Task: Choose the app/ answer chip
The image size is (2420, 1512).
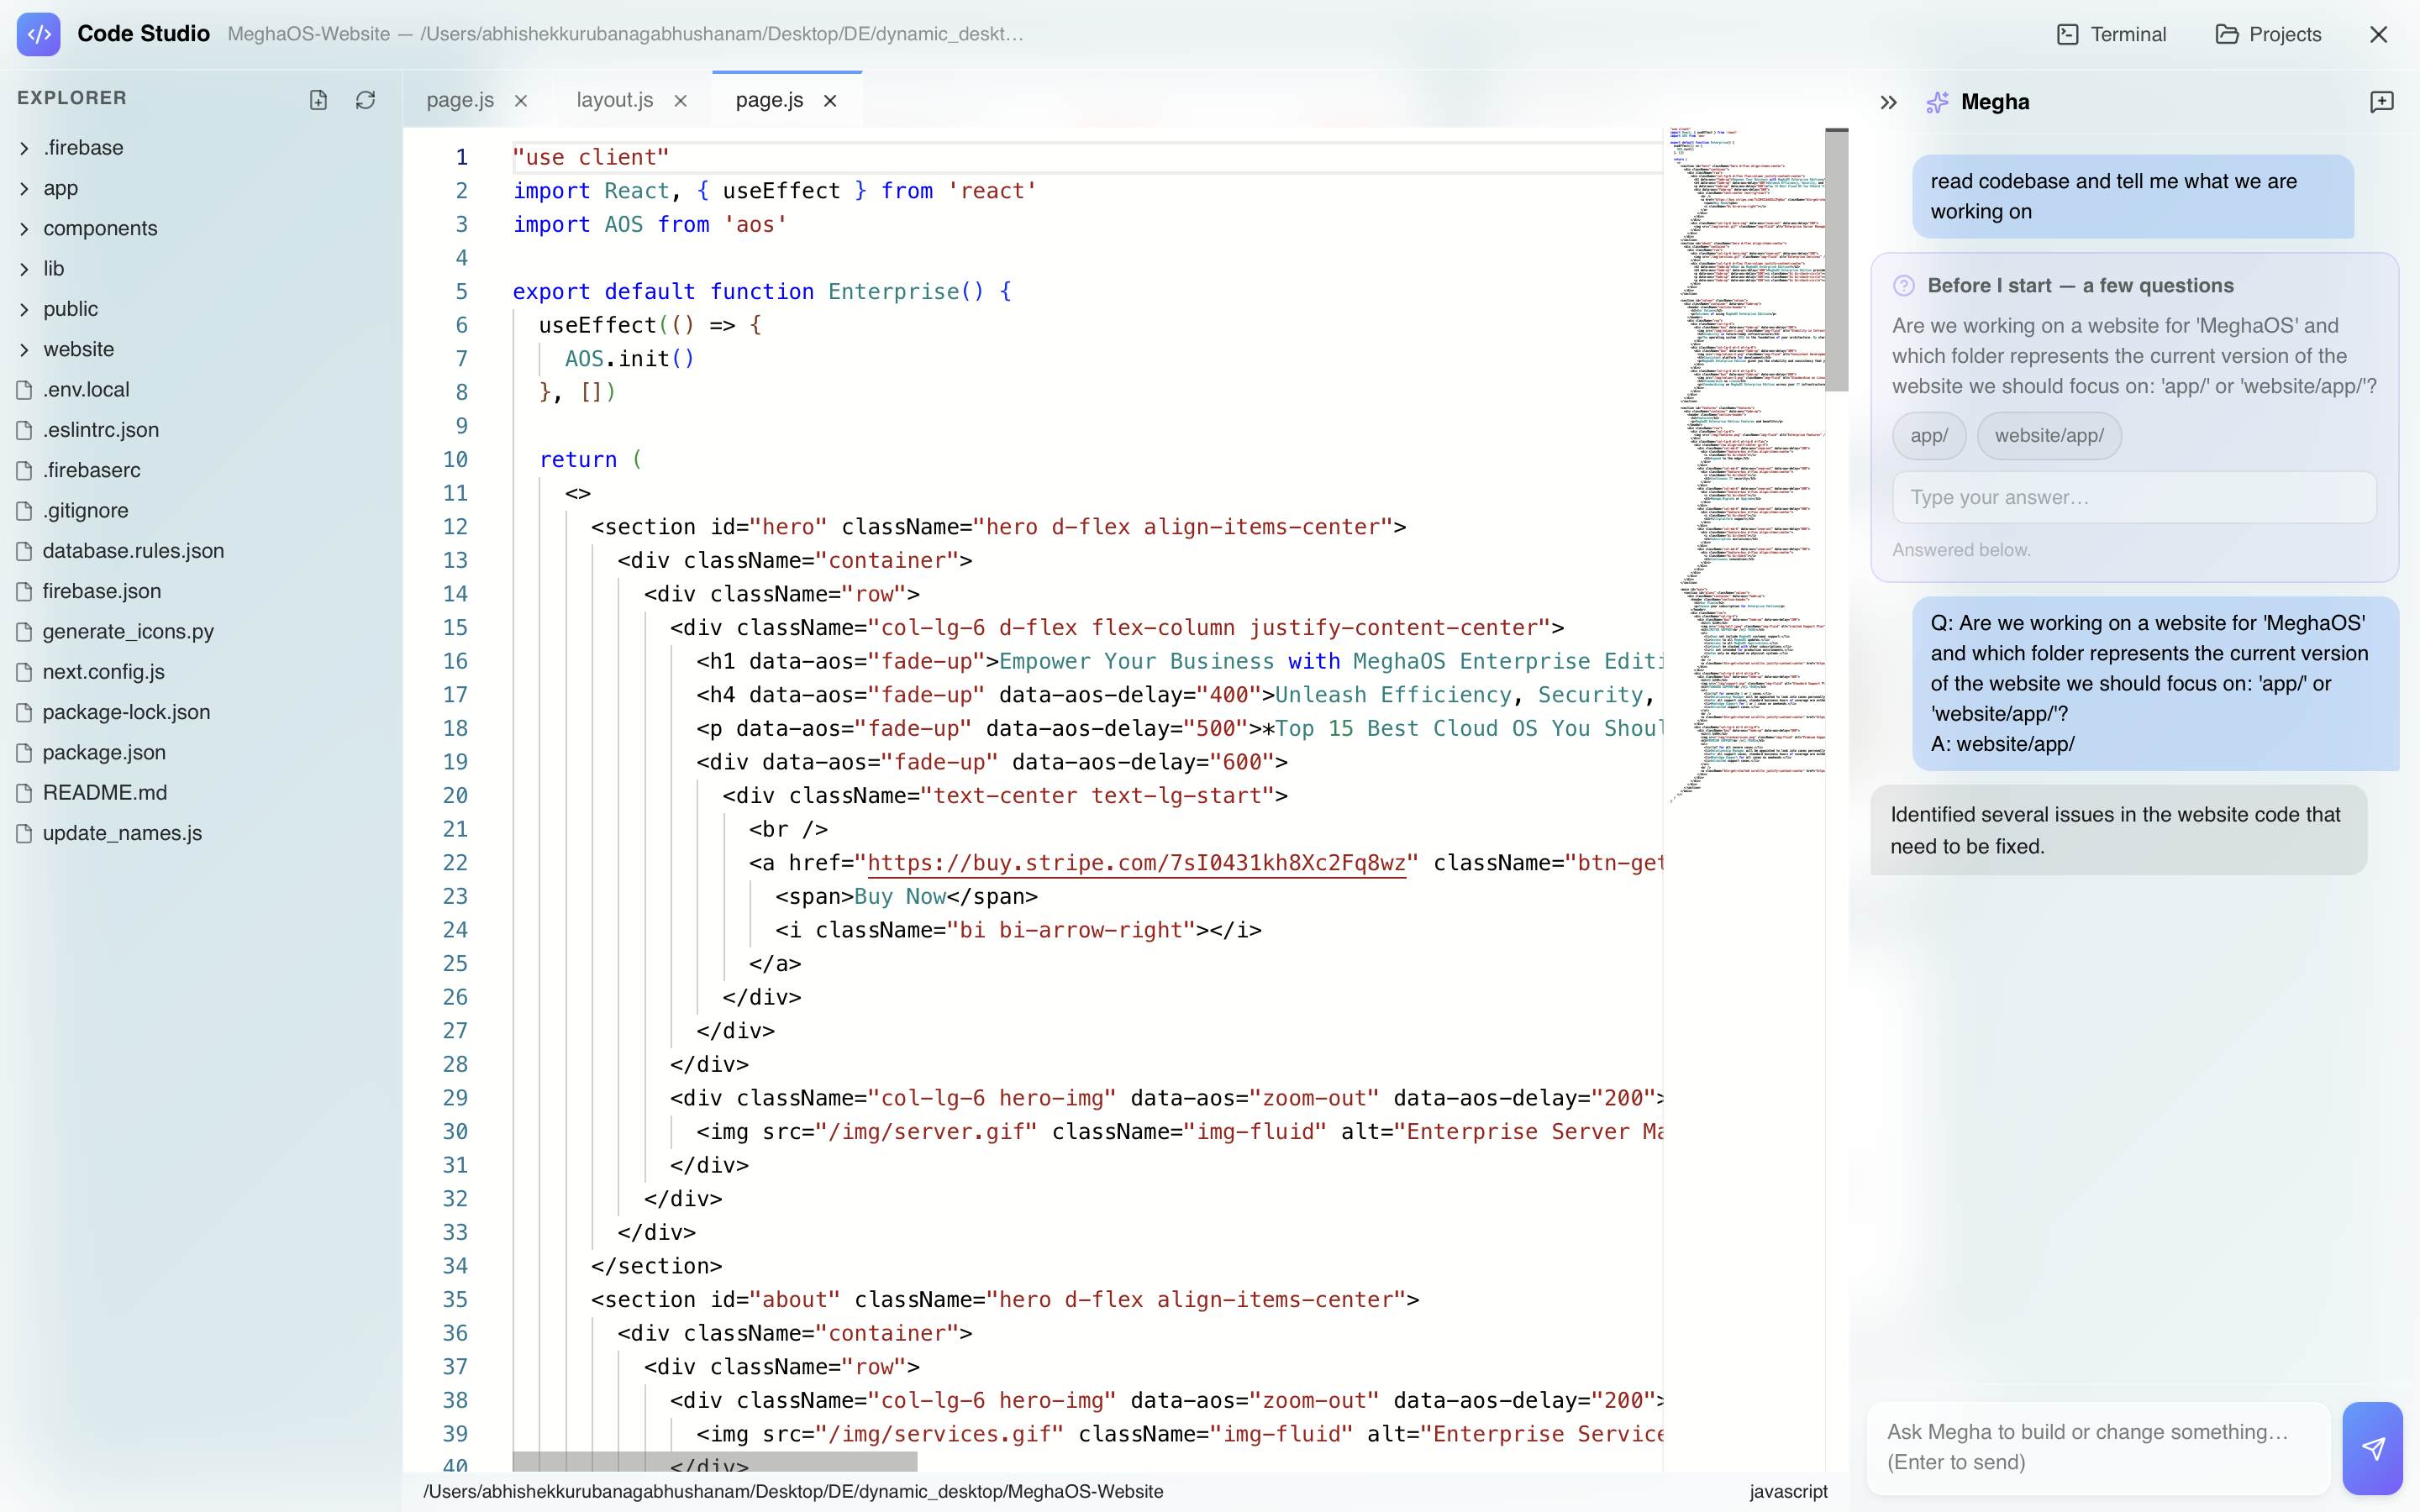Action: click(x=1929, y=436)
